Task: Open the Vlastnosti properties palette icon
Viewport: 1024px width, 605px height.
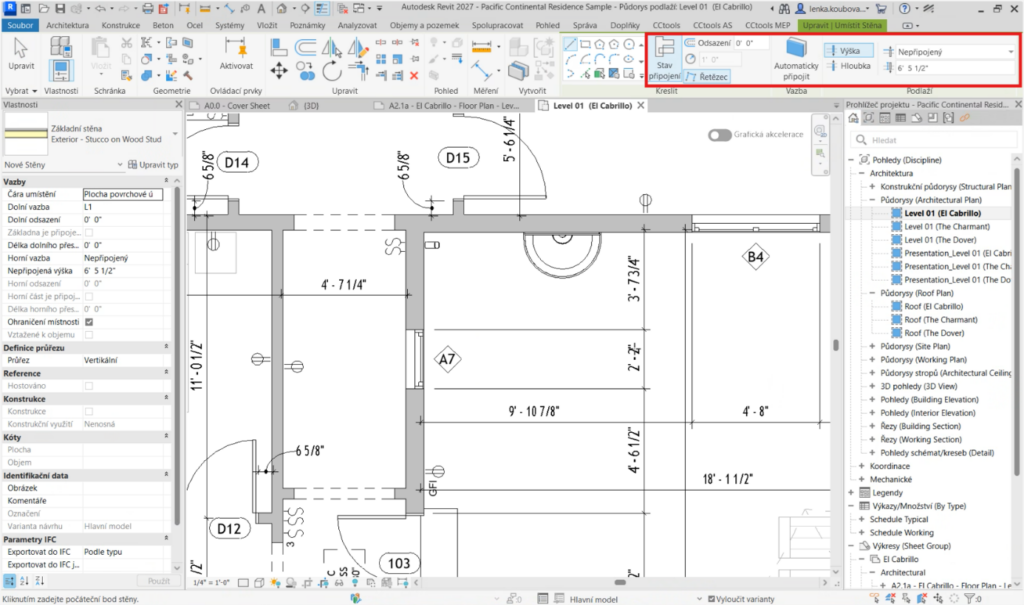Action: pyautogui.click(x=60, y=72)
